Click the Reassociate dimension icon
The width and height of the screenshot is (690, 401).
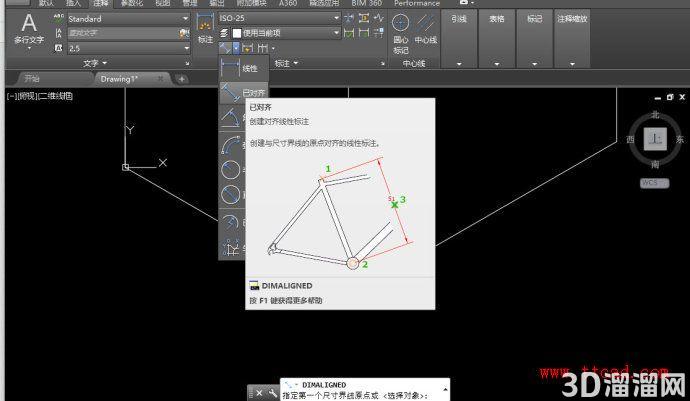tap(378, 33)
